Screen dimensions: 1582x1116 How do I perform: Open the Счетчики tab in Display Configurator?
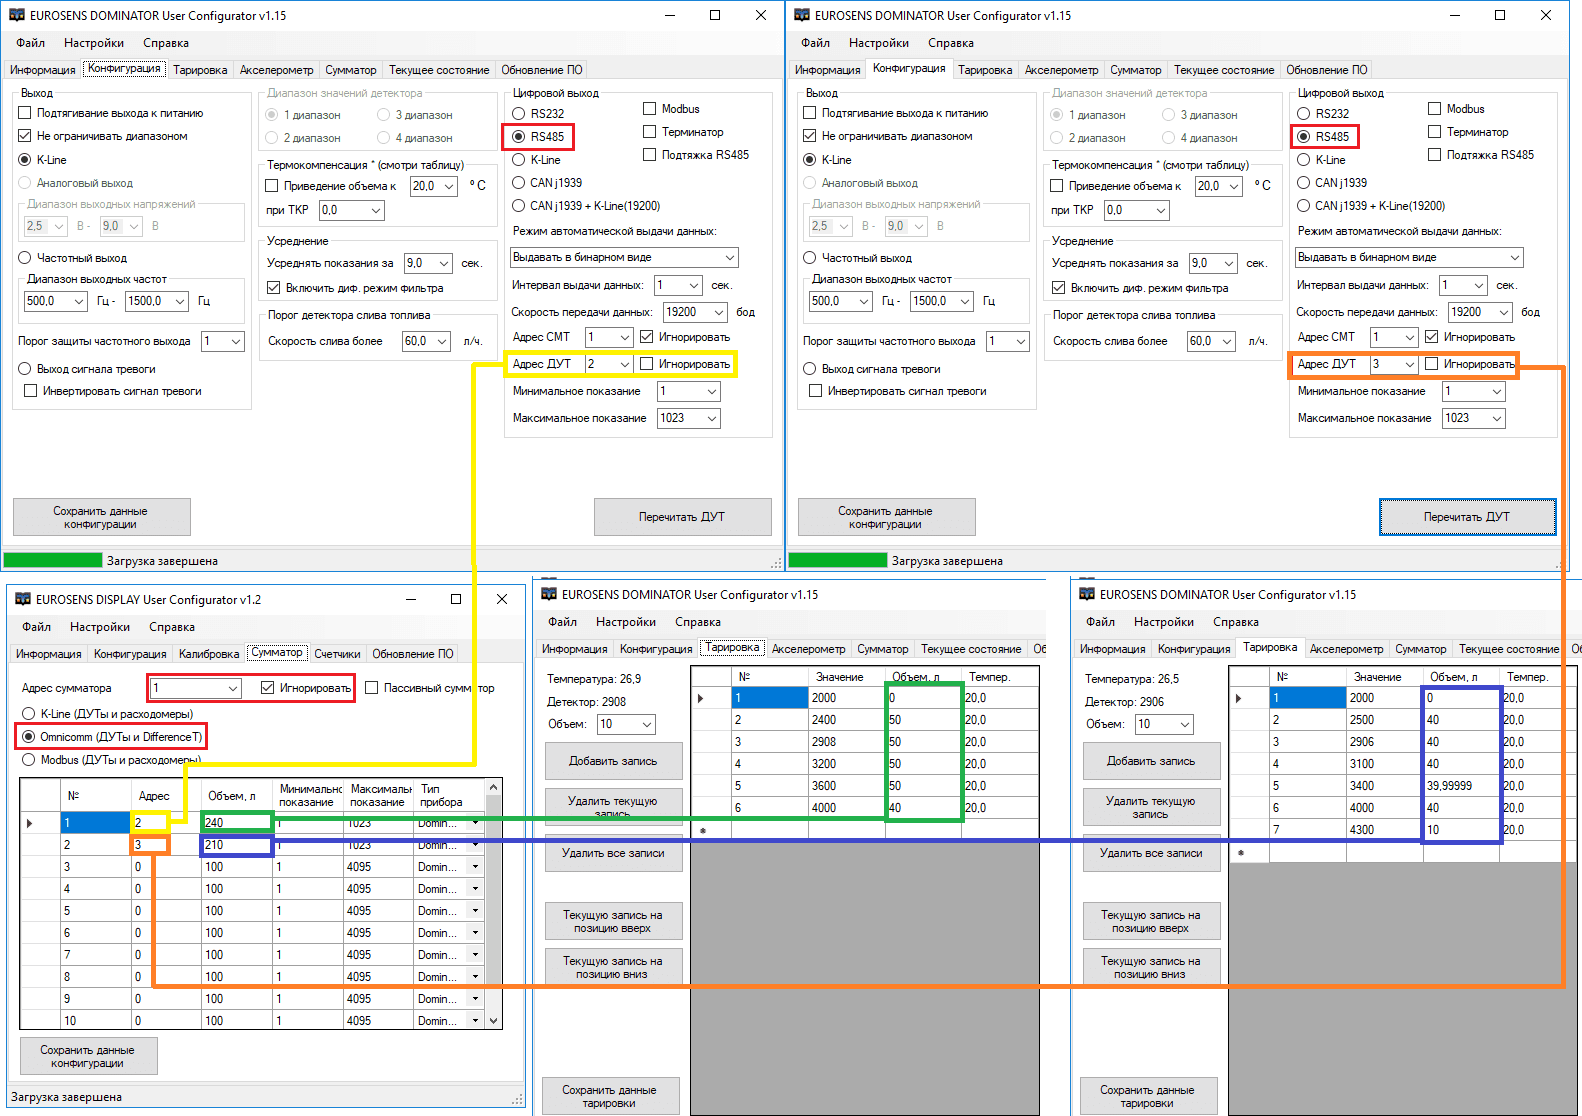tap(337, 654)
